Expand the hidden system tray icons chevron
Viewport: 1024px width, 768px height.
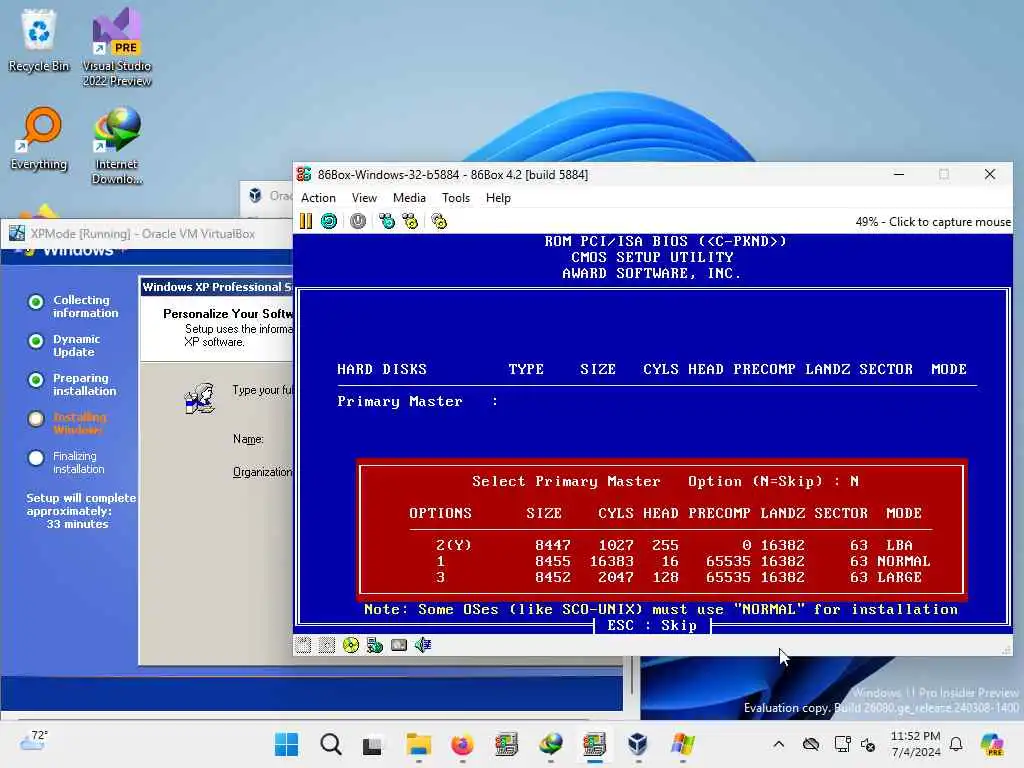778,744
